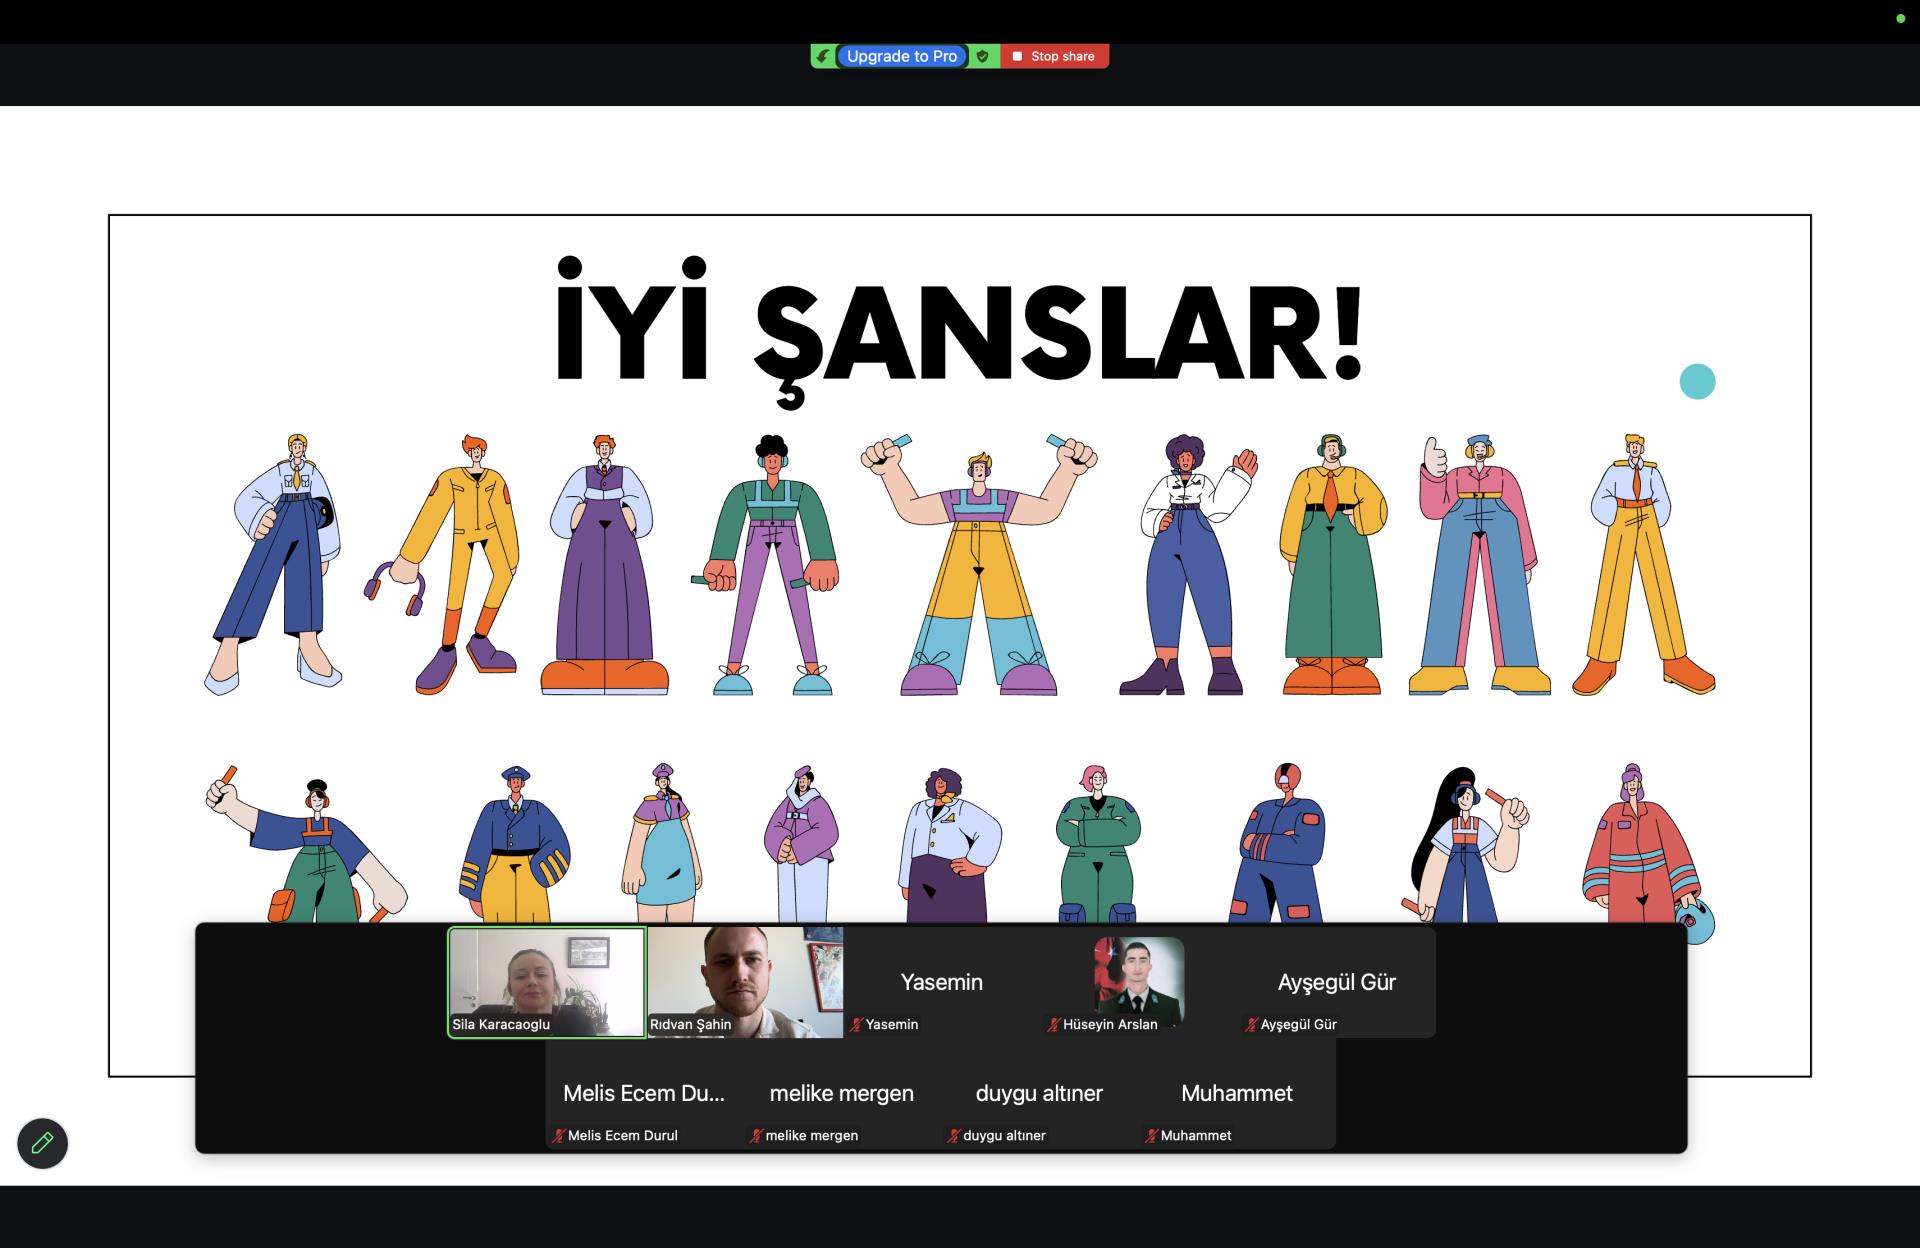The width and height of the screenshot is (1920, 1248).
Task: Click the large 'duygu altıner' name
Action: (x=1039, y=1093)
